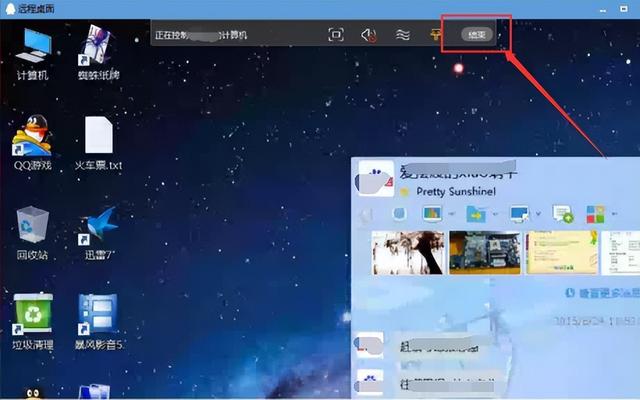Click the orange pin icon on control bar
The height and width of the screenshot is (400, 640).
point(435,35)
